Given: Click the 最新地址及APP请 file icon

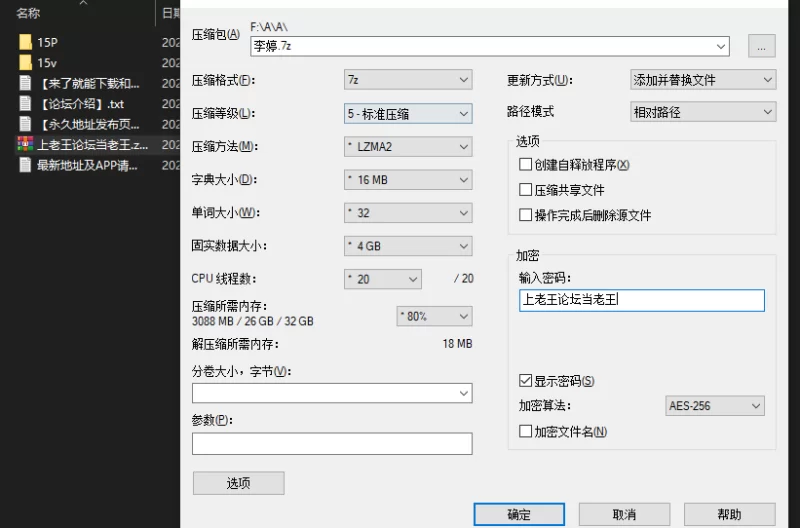Looking at the screenshot, I should (25, 165).
